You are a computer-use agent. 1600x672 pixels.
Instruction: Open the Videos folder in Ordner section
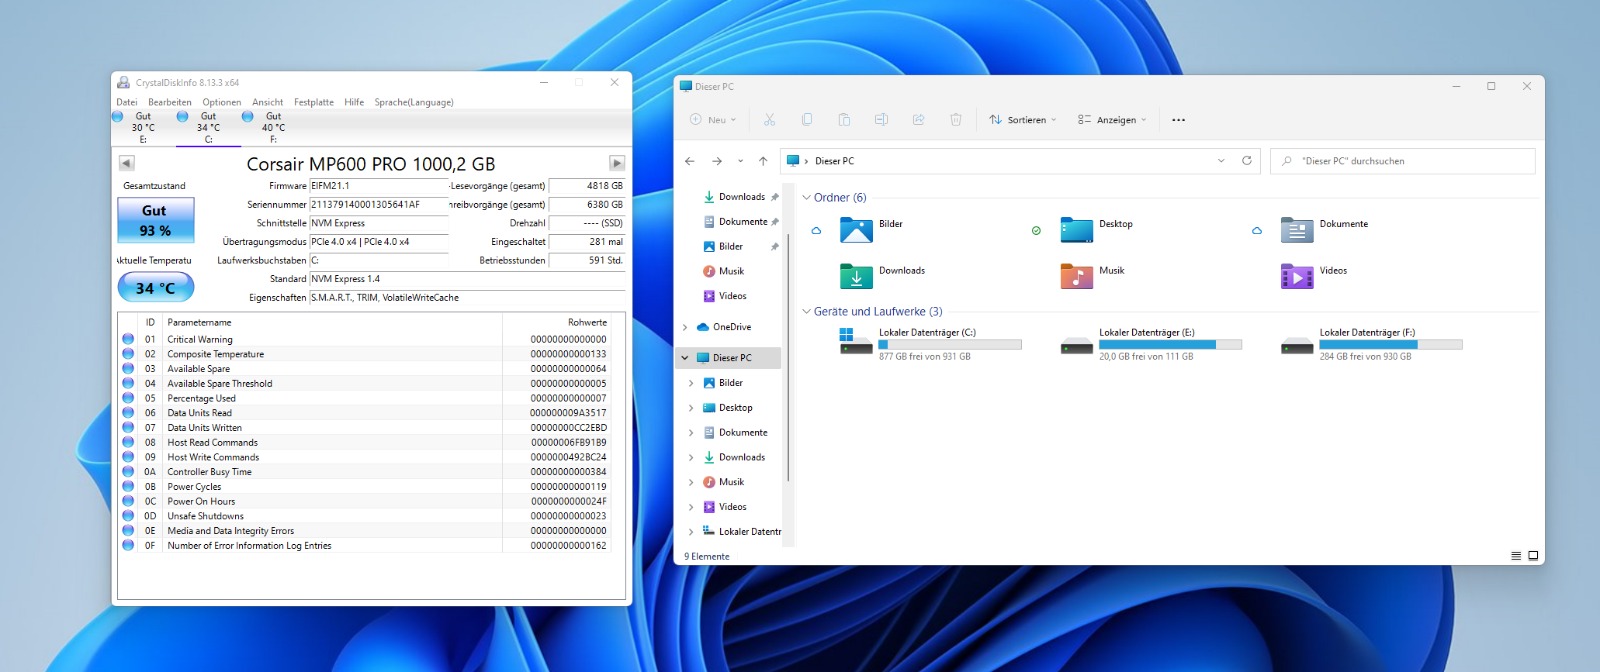point(1314,276)
